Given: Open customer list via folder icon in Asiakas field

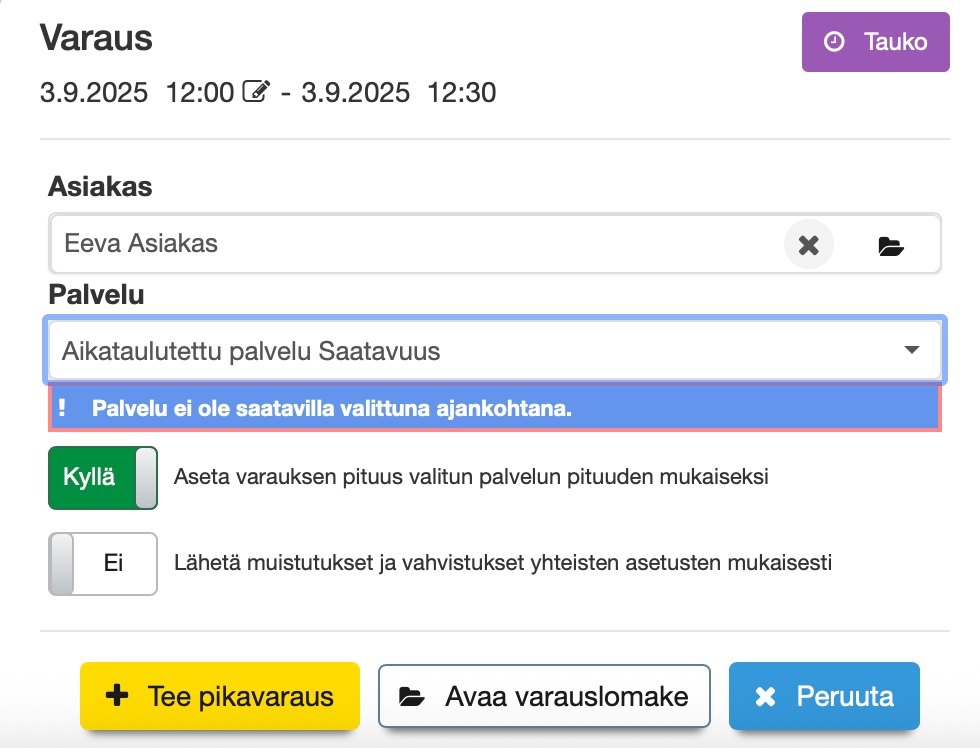Looking at the screenshot, I should [890, 245].
